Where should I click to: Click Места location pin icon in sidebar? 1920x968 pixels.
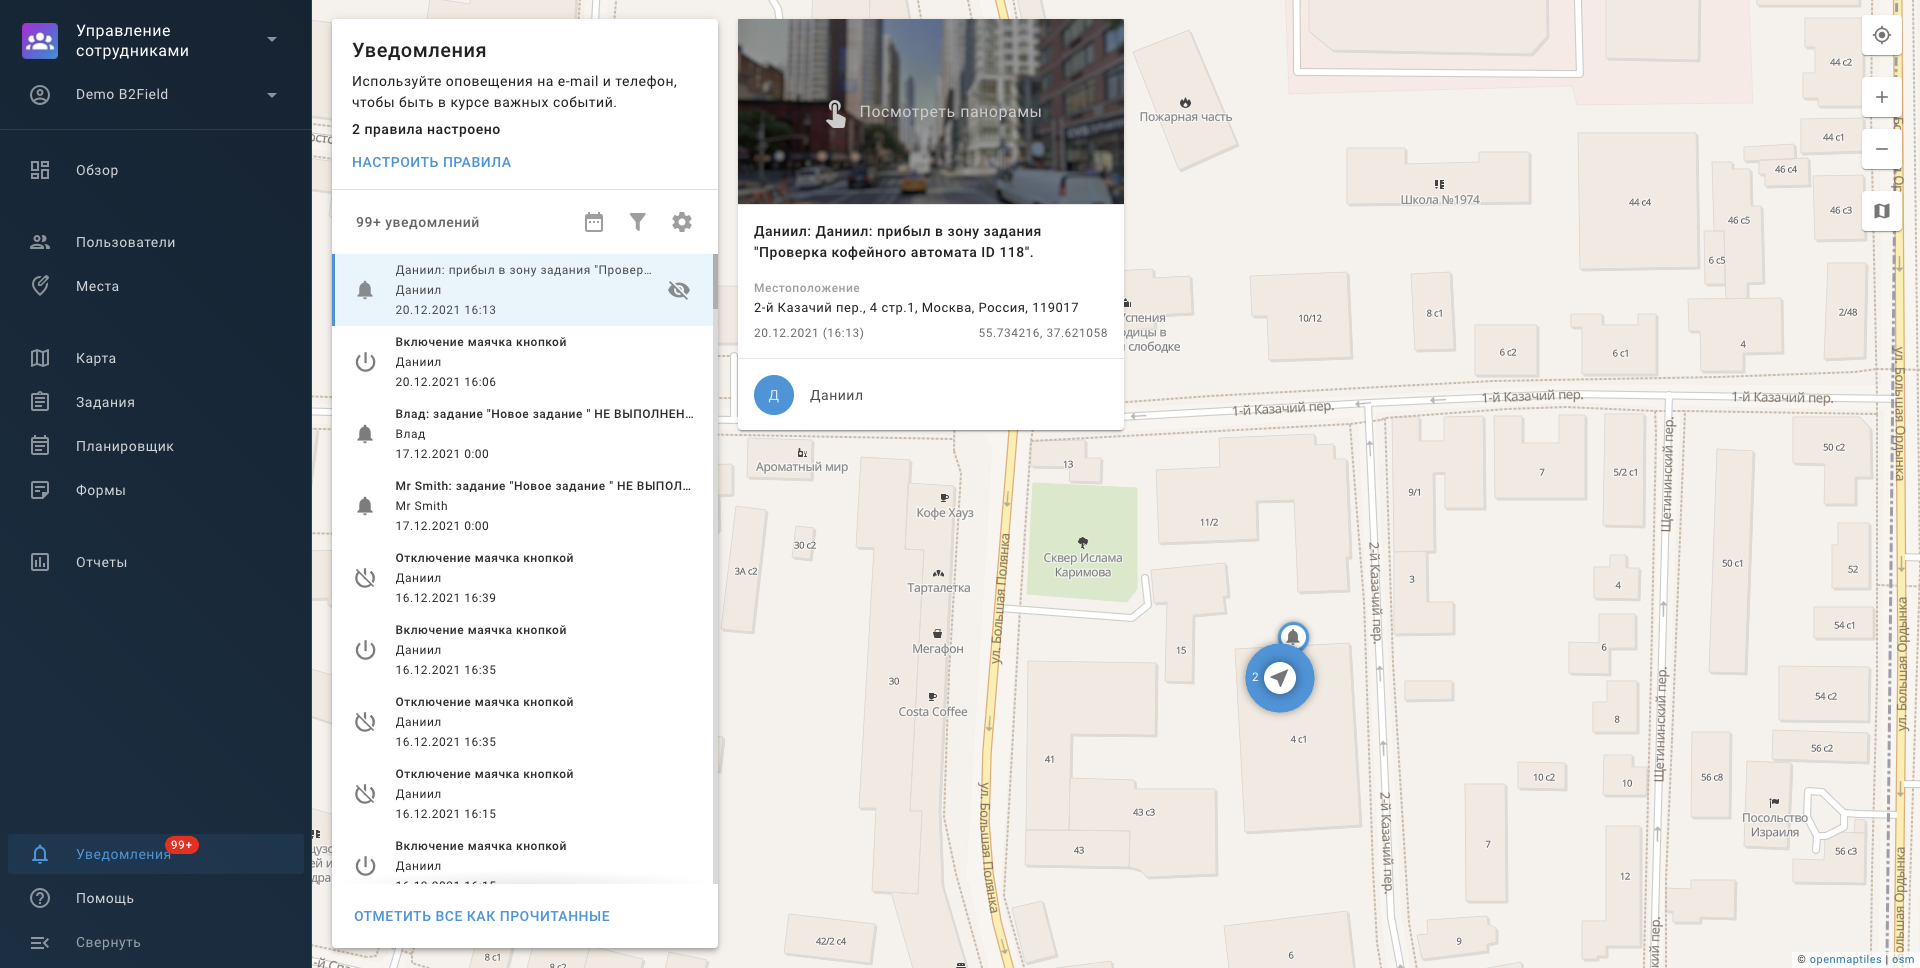[40, 286]
